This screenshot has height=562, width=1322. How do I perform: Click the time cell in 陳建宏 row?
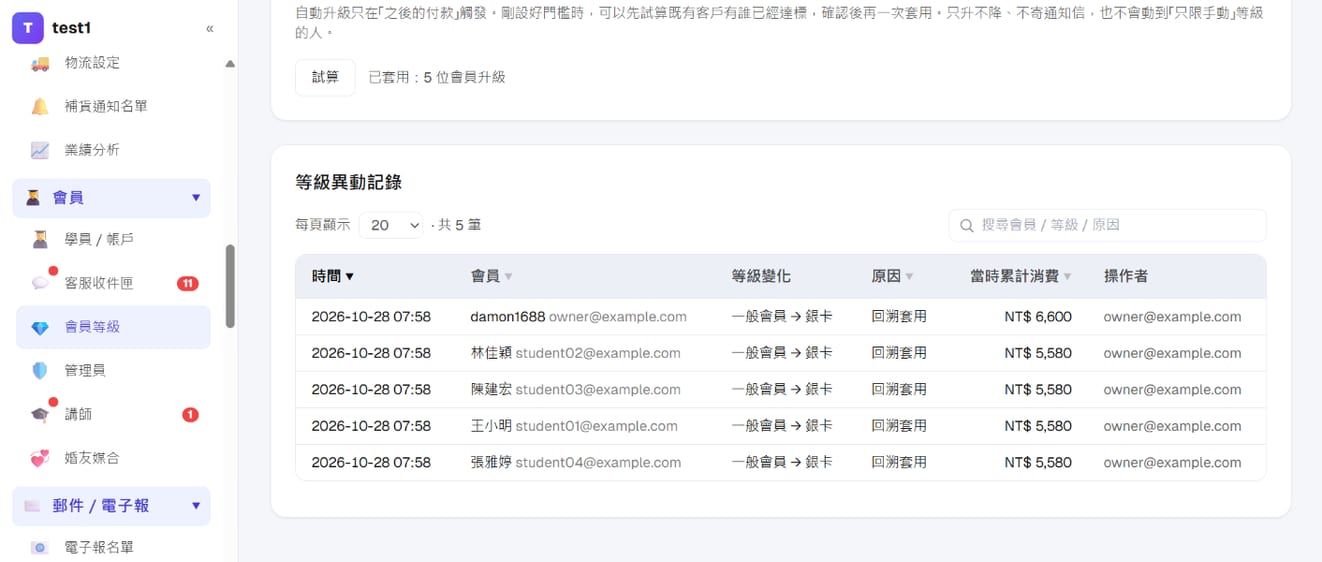click(371, 390)
